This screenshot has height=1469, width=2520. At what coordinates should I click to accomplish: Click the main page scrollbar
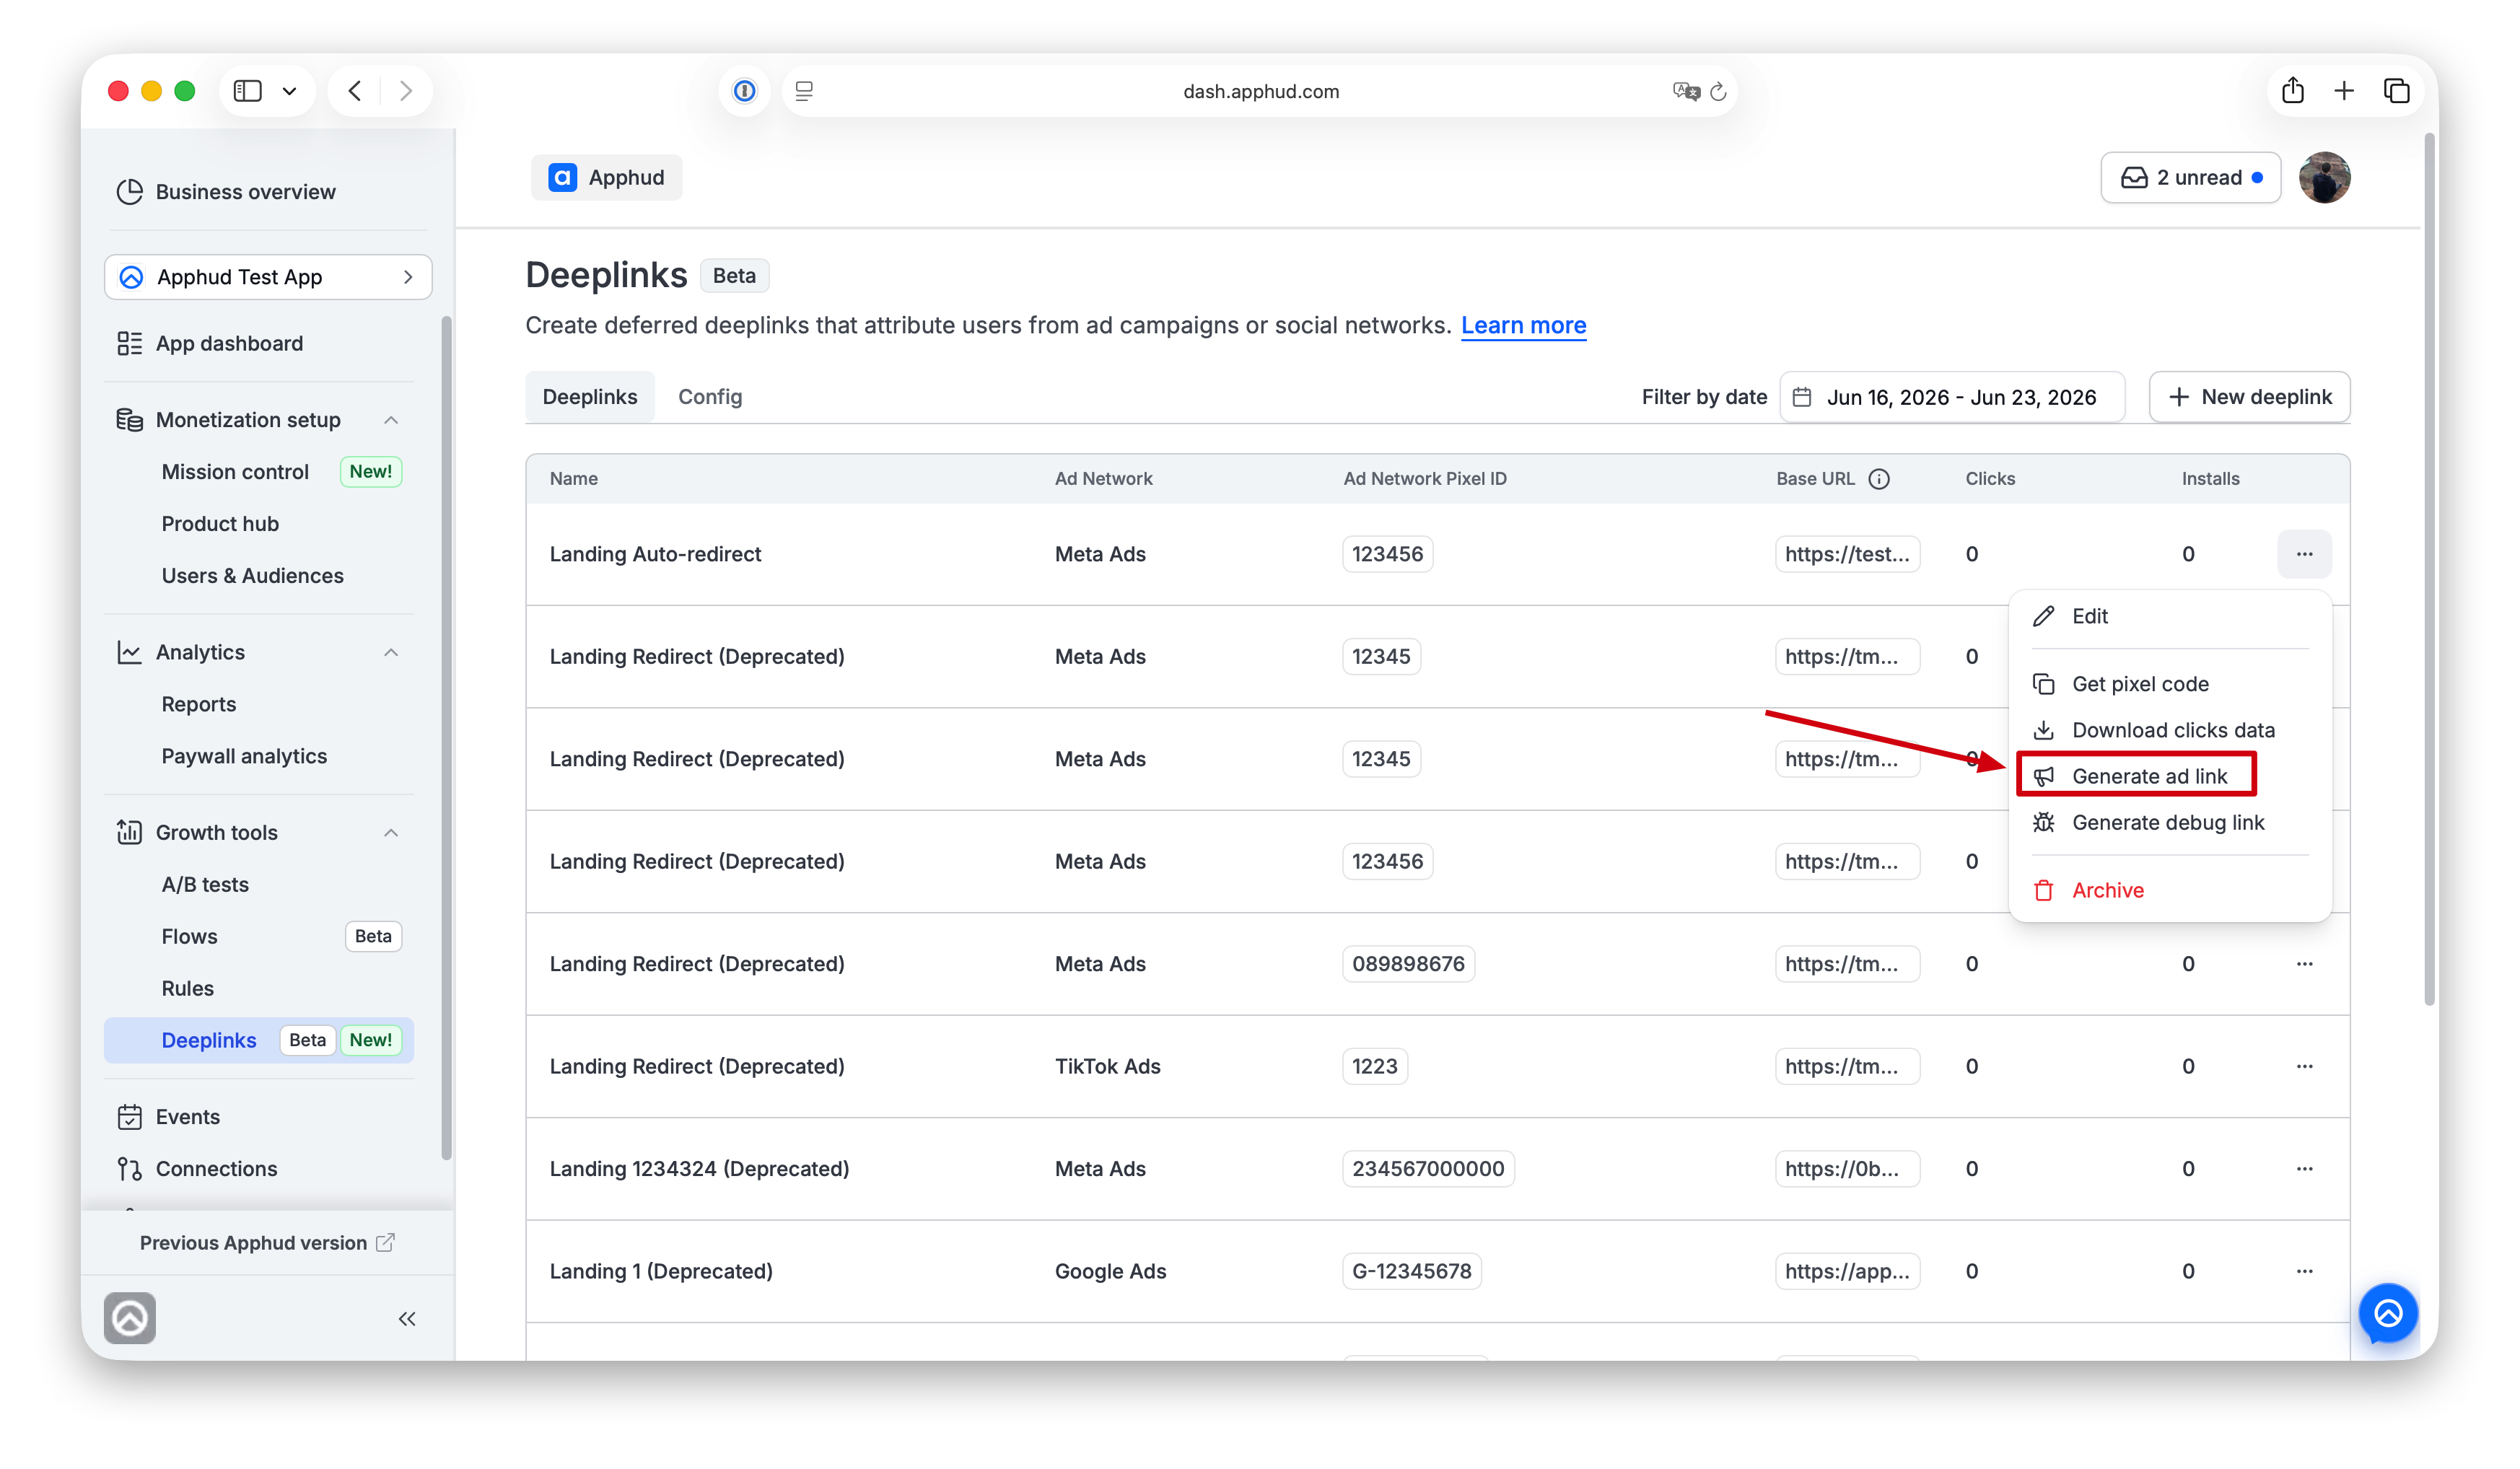click(x=2429, y=570)
